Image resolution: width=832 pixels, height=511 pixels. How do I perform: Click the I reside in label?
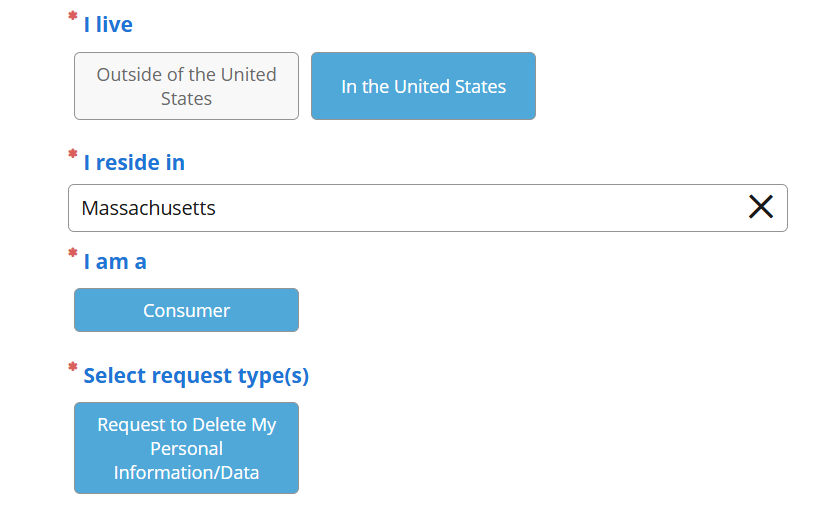click(134, 162)
